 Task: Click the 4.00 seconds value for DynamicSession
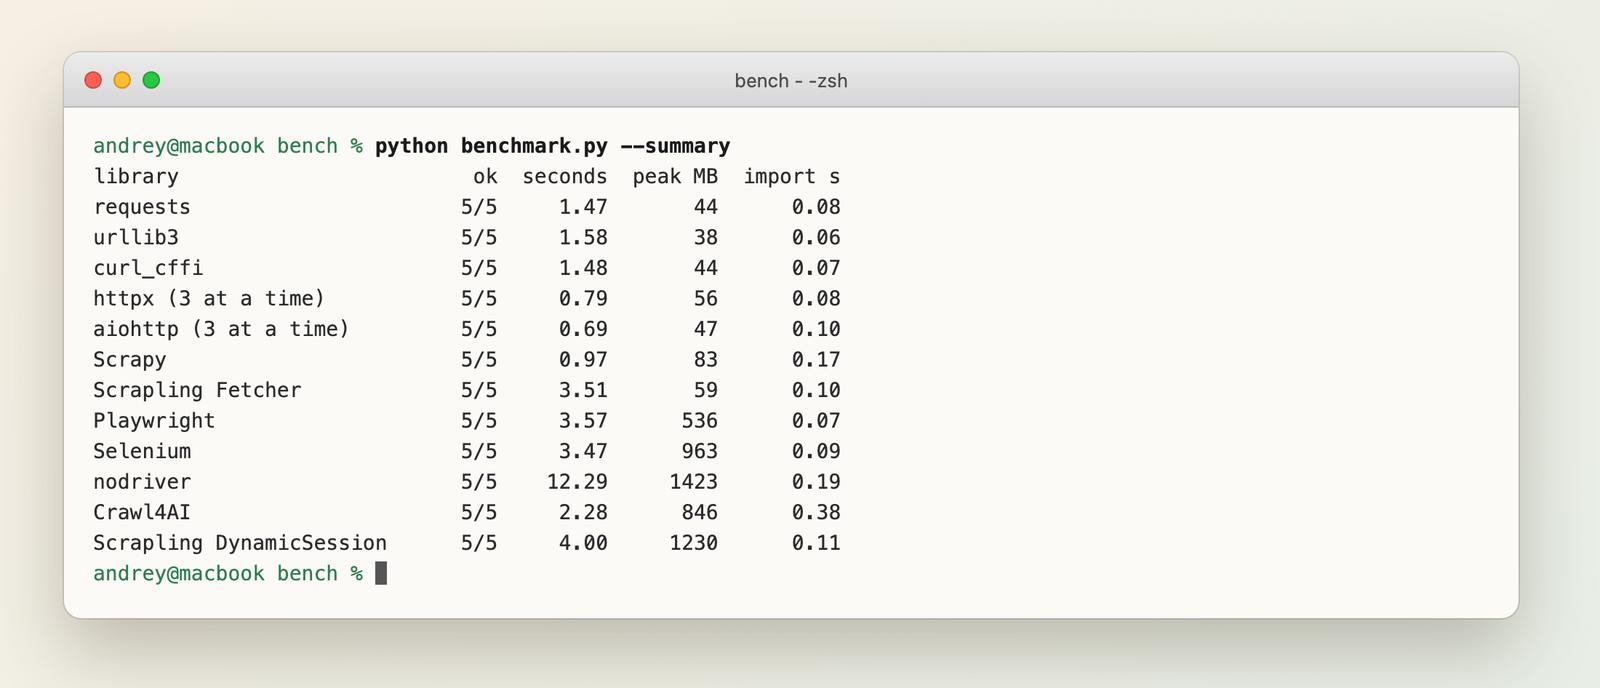(583, 543)
